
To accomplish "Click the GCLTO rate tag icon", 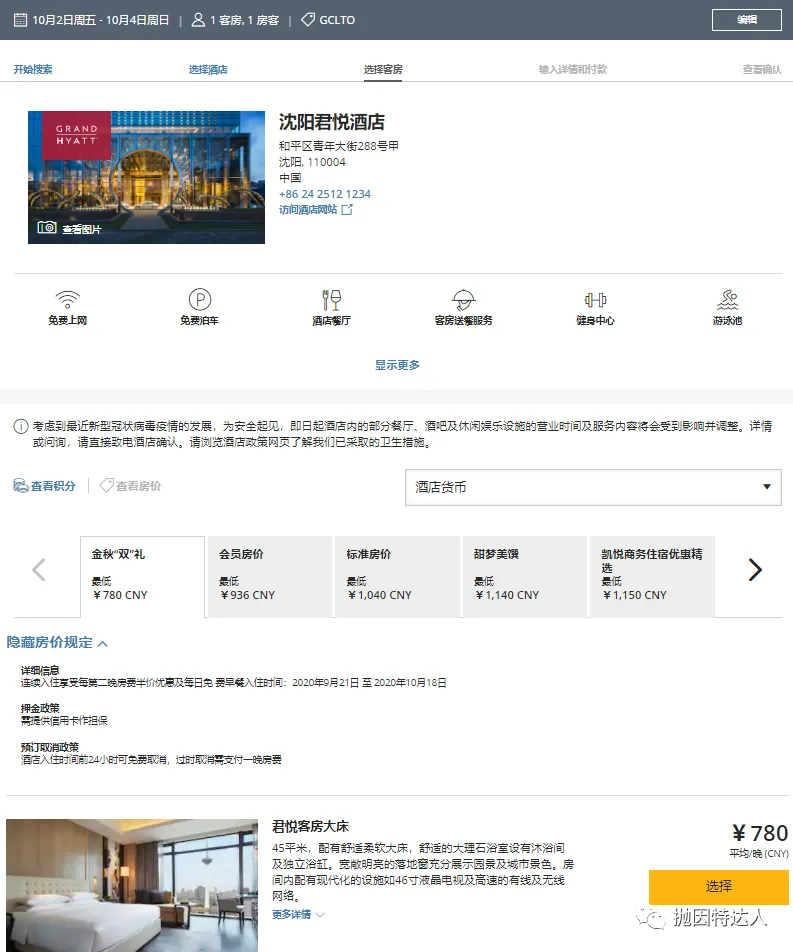I will [308, 19].
